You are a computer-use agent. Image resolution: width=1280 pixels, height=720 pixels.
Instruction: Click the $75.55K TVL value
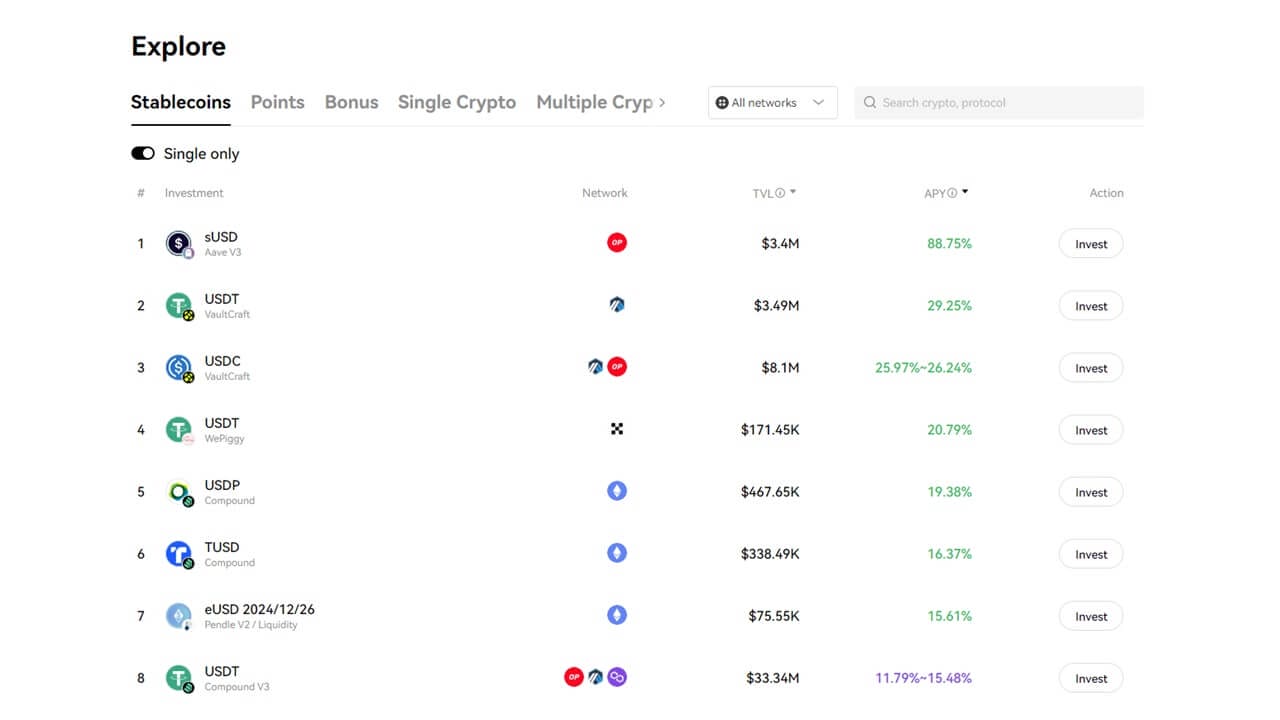pyautogui.click(x=774, y=615)
